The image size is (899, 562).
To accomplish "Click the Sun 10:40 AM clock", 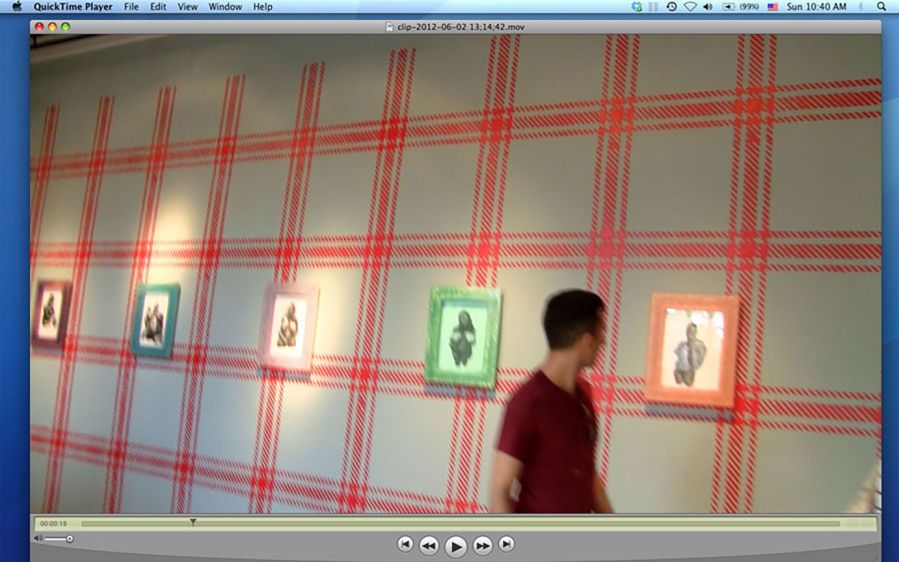I will point(816,7).
